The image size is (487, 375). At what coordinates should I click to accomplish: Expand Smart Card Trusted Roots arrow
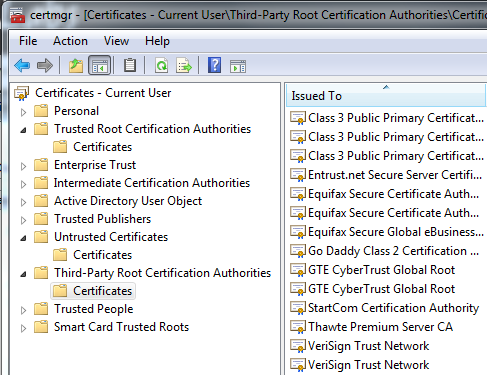click(x=23, y=328)
